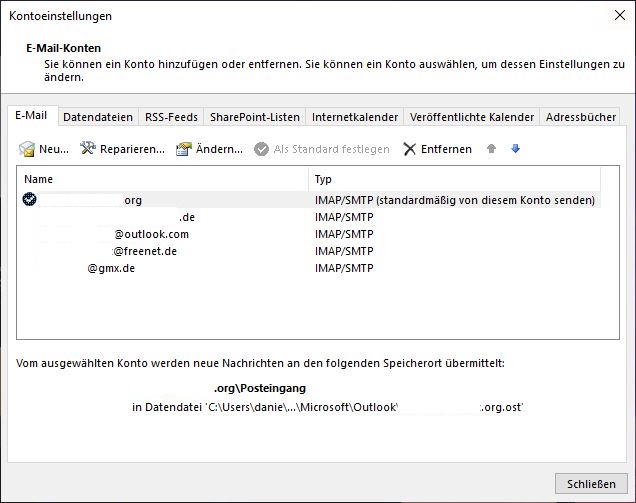Select the Veröffentlichte Kalender tab
636x503 pixels.
(472, 117)
